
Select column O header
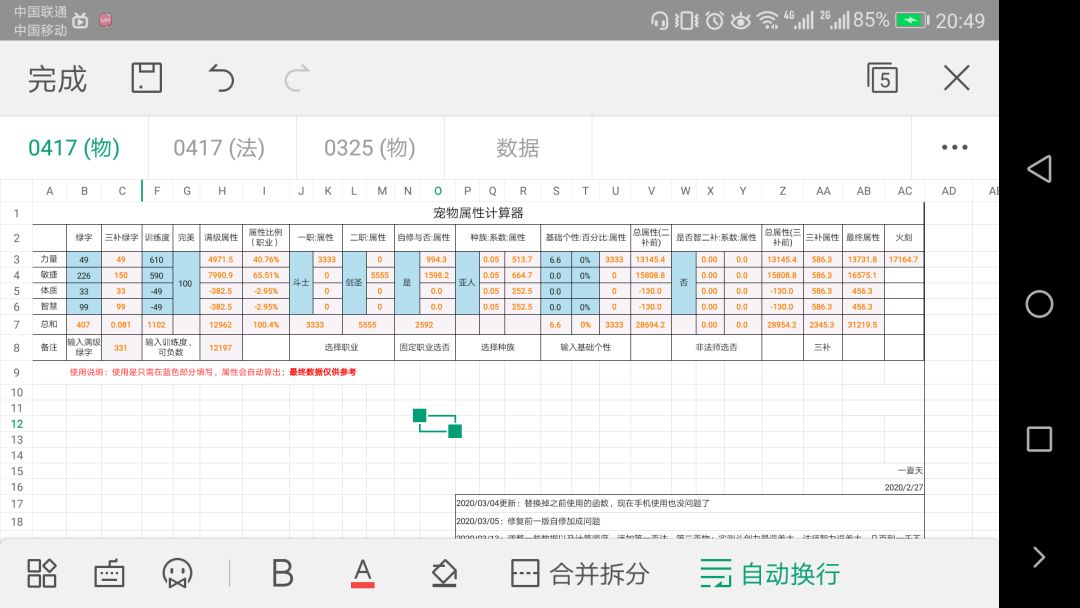[438, 191]
